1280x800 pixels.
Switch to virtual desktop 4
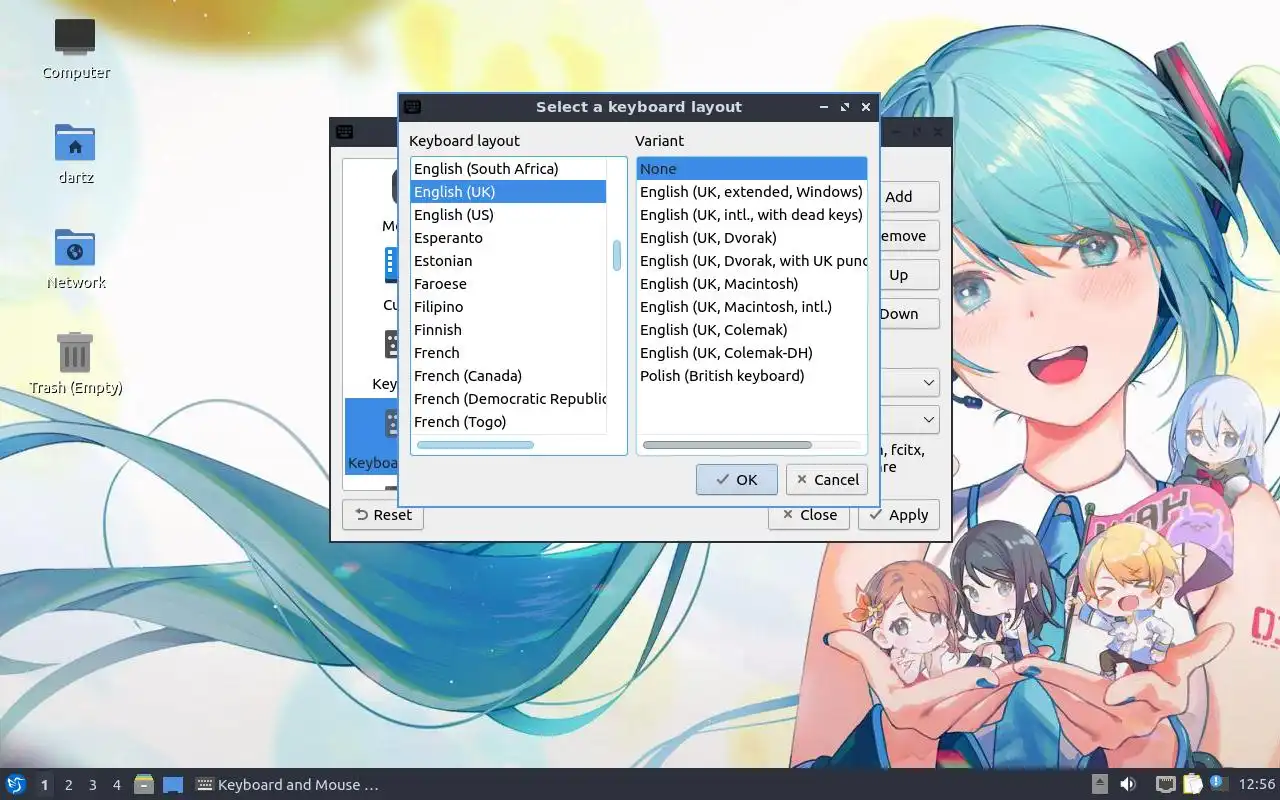pyautogui.click(x=117, y=785)
